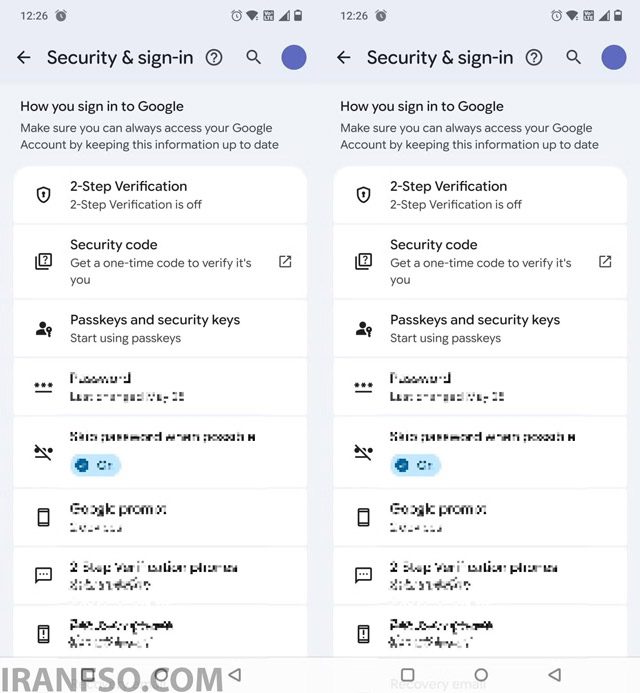
Task: Select Password row in left screen
Action: [x=160, y=387]
